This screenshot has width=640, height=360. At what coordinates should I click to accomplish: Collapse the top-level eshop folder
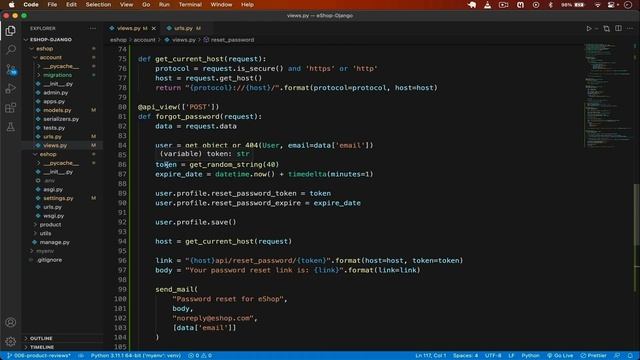point(44,49)
